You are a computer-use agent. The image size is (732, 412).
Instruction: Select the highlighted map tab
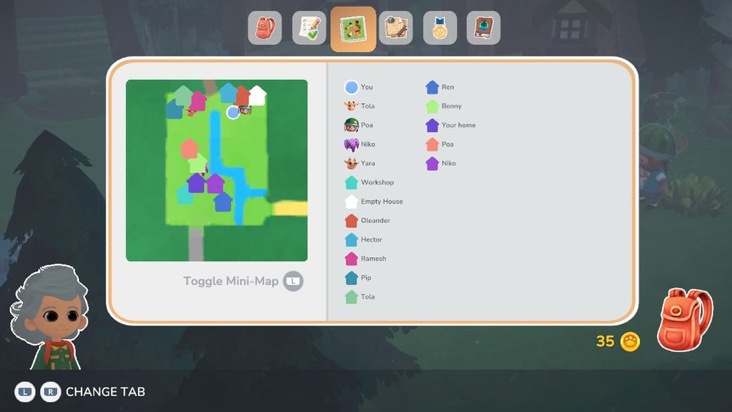coord(353,28)
